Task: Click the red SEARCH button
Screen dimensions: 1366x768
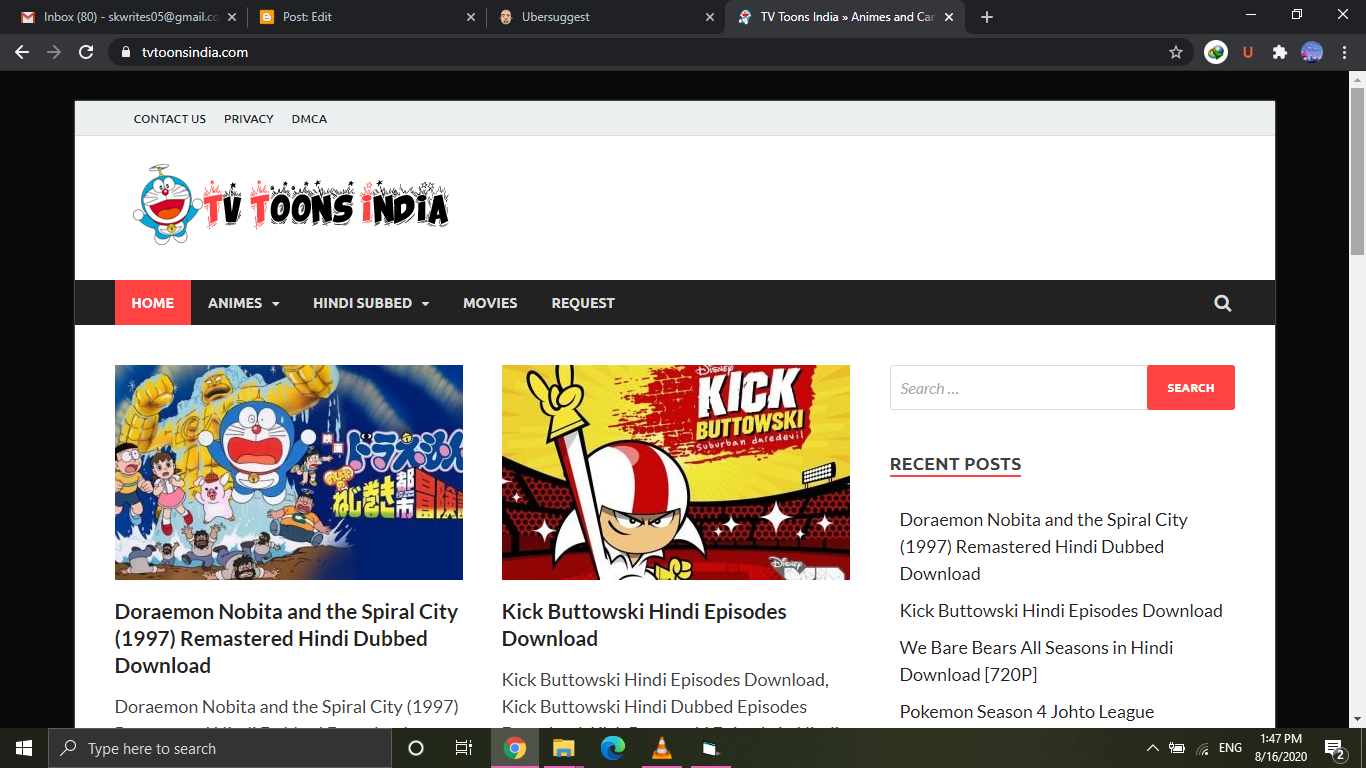Action: click(x=1190, y=388)
